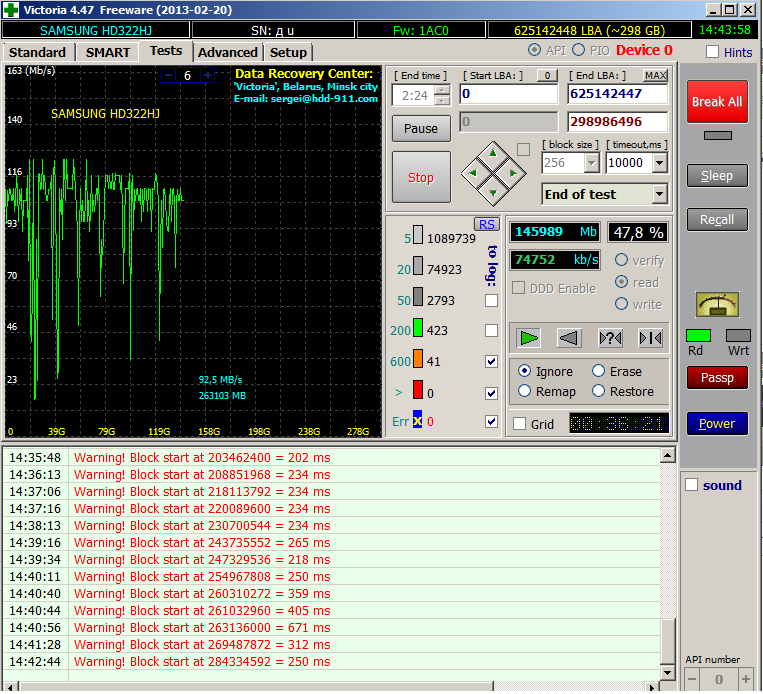Toggle log checkbox for 50 ms blocks
This screenshot has width=763, height=694.
click(x=491, y=301)
